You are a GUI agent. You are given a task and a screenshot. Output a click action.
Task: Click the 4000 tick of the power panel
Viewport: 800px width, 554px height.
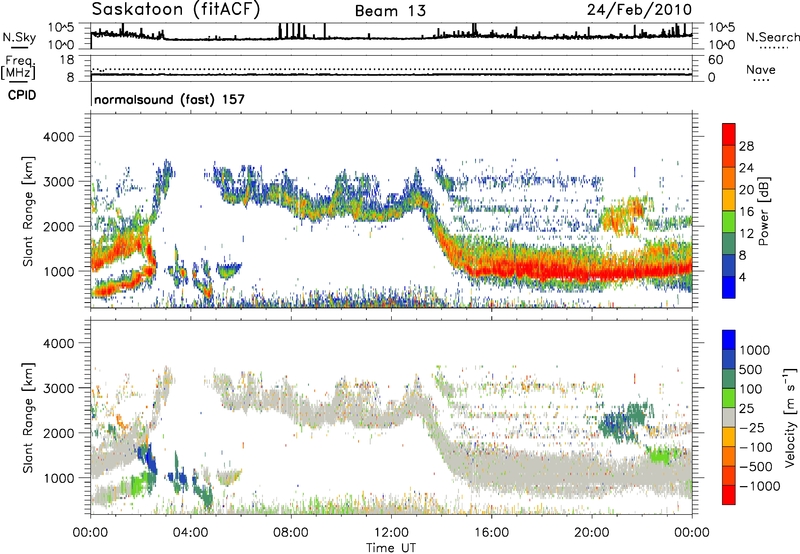pos(58,137)
